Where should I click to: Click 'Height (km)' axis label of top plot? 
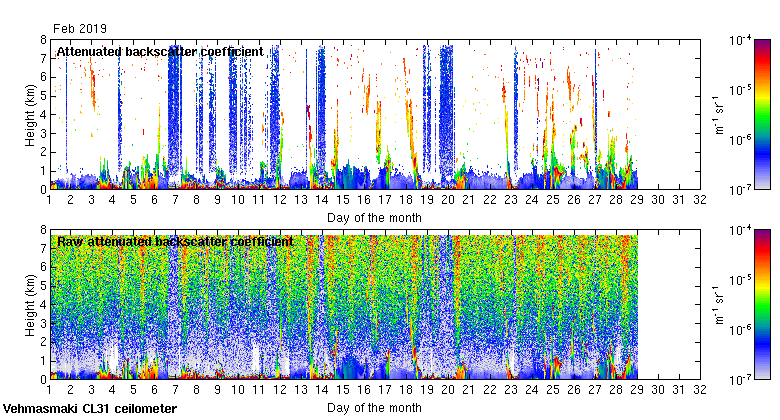30,115
